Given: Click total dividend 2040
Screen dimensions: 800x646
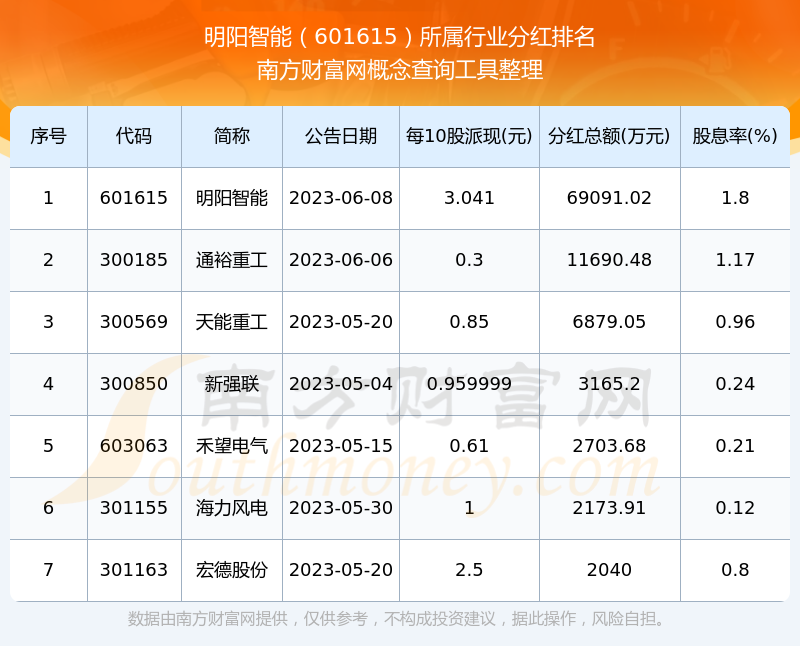Looking at the screenshot, I should point(609,570).
